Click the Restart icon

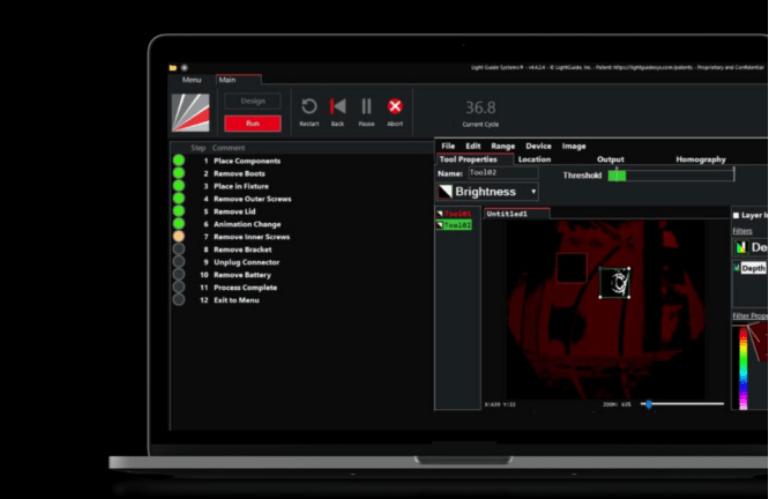309,107
